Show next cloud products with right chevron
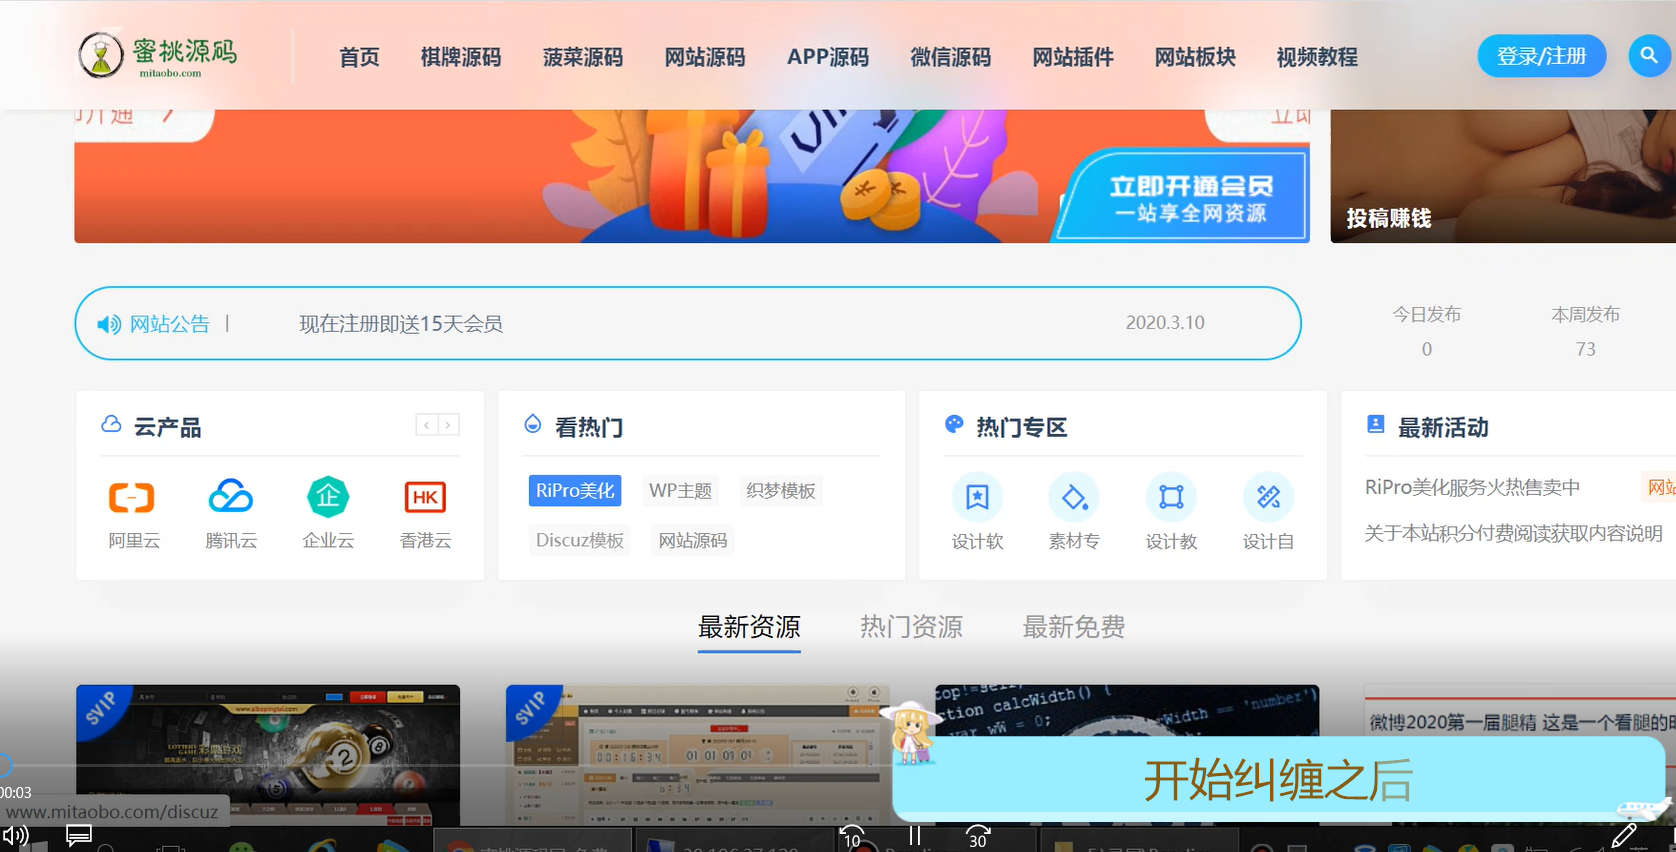 [x=448, y=425]
